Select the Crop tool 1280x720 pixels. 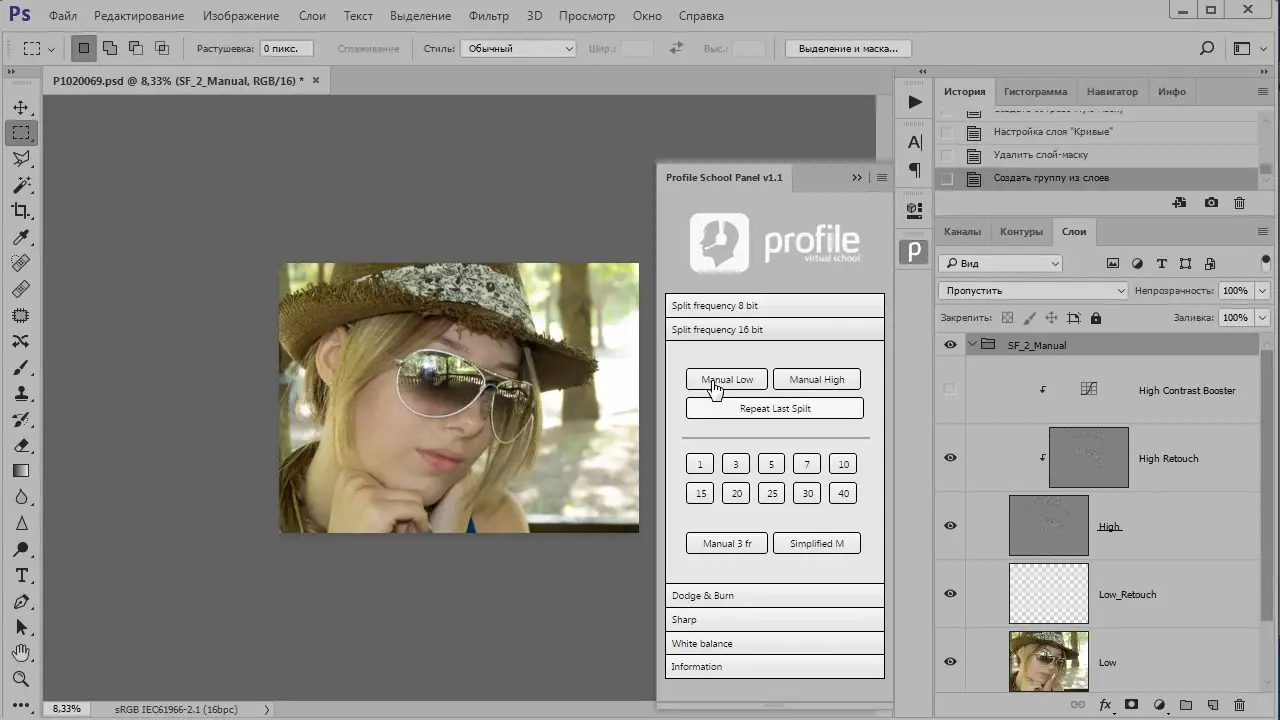[x=21, y=211]
